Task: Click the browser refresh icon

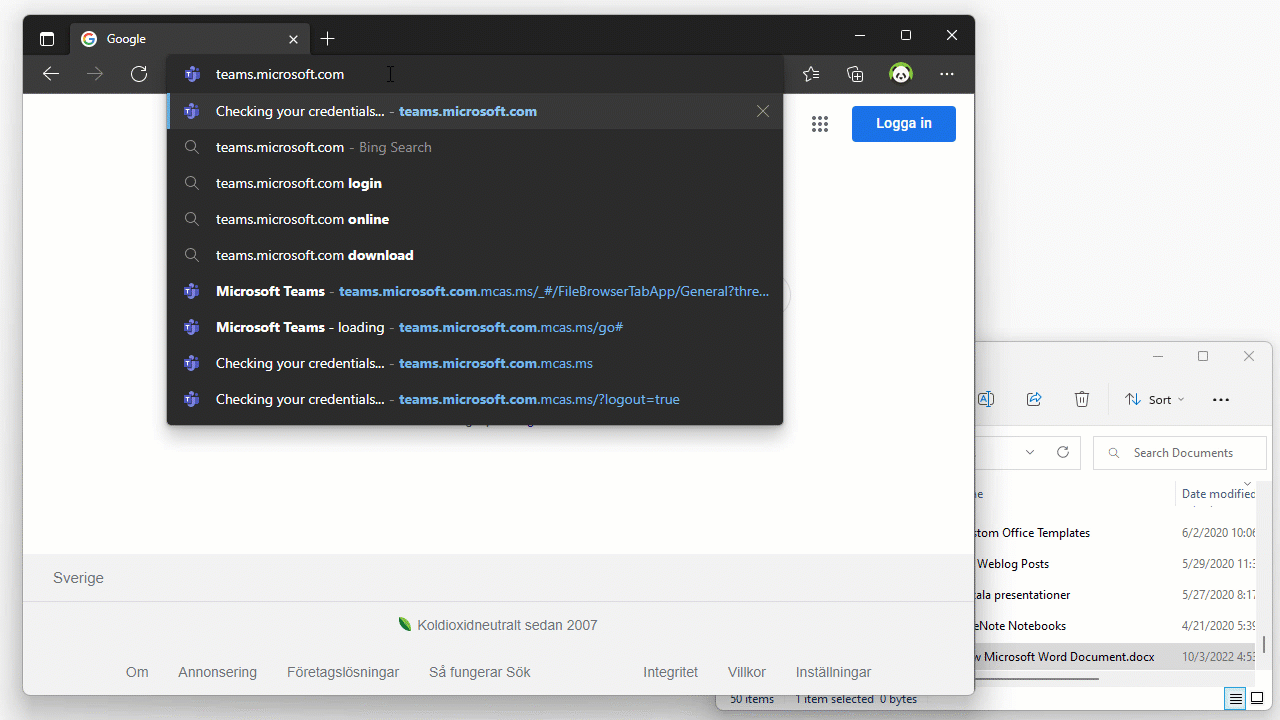Action: pos(139,74)
